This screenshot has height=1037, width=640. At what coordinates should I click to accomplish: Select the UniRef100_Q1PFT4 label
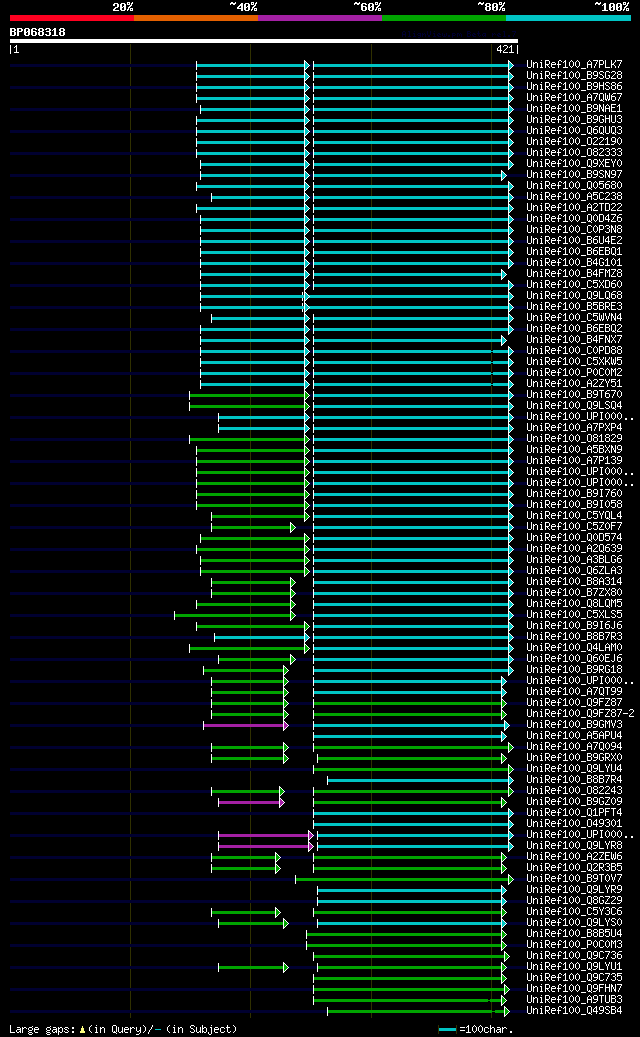(x=574, y=812)
